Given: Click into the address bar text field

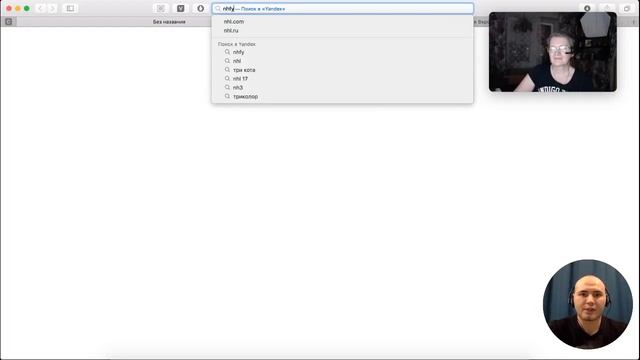Looking at the screenshot, I should tap(342, 9).
